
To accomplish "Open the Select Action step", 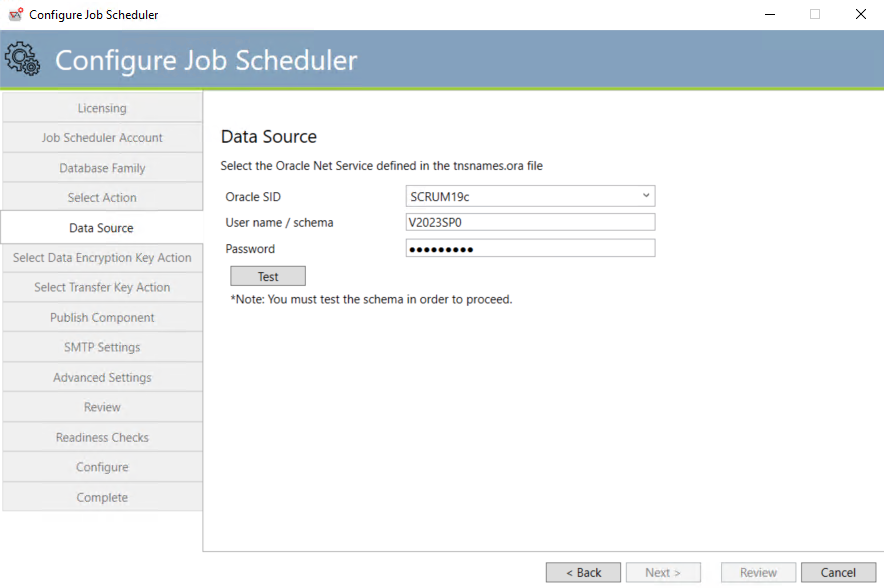I will 102,197.
